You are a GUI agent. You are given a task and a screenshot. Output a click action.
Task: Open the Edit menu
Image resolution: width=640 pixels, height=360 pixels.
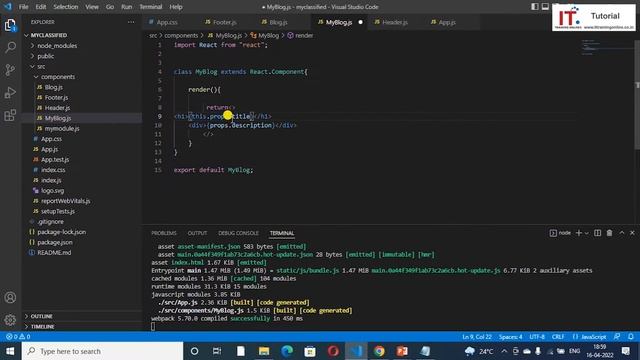[x=40, y=7]
